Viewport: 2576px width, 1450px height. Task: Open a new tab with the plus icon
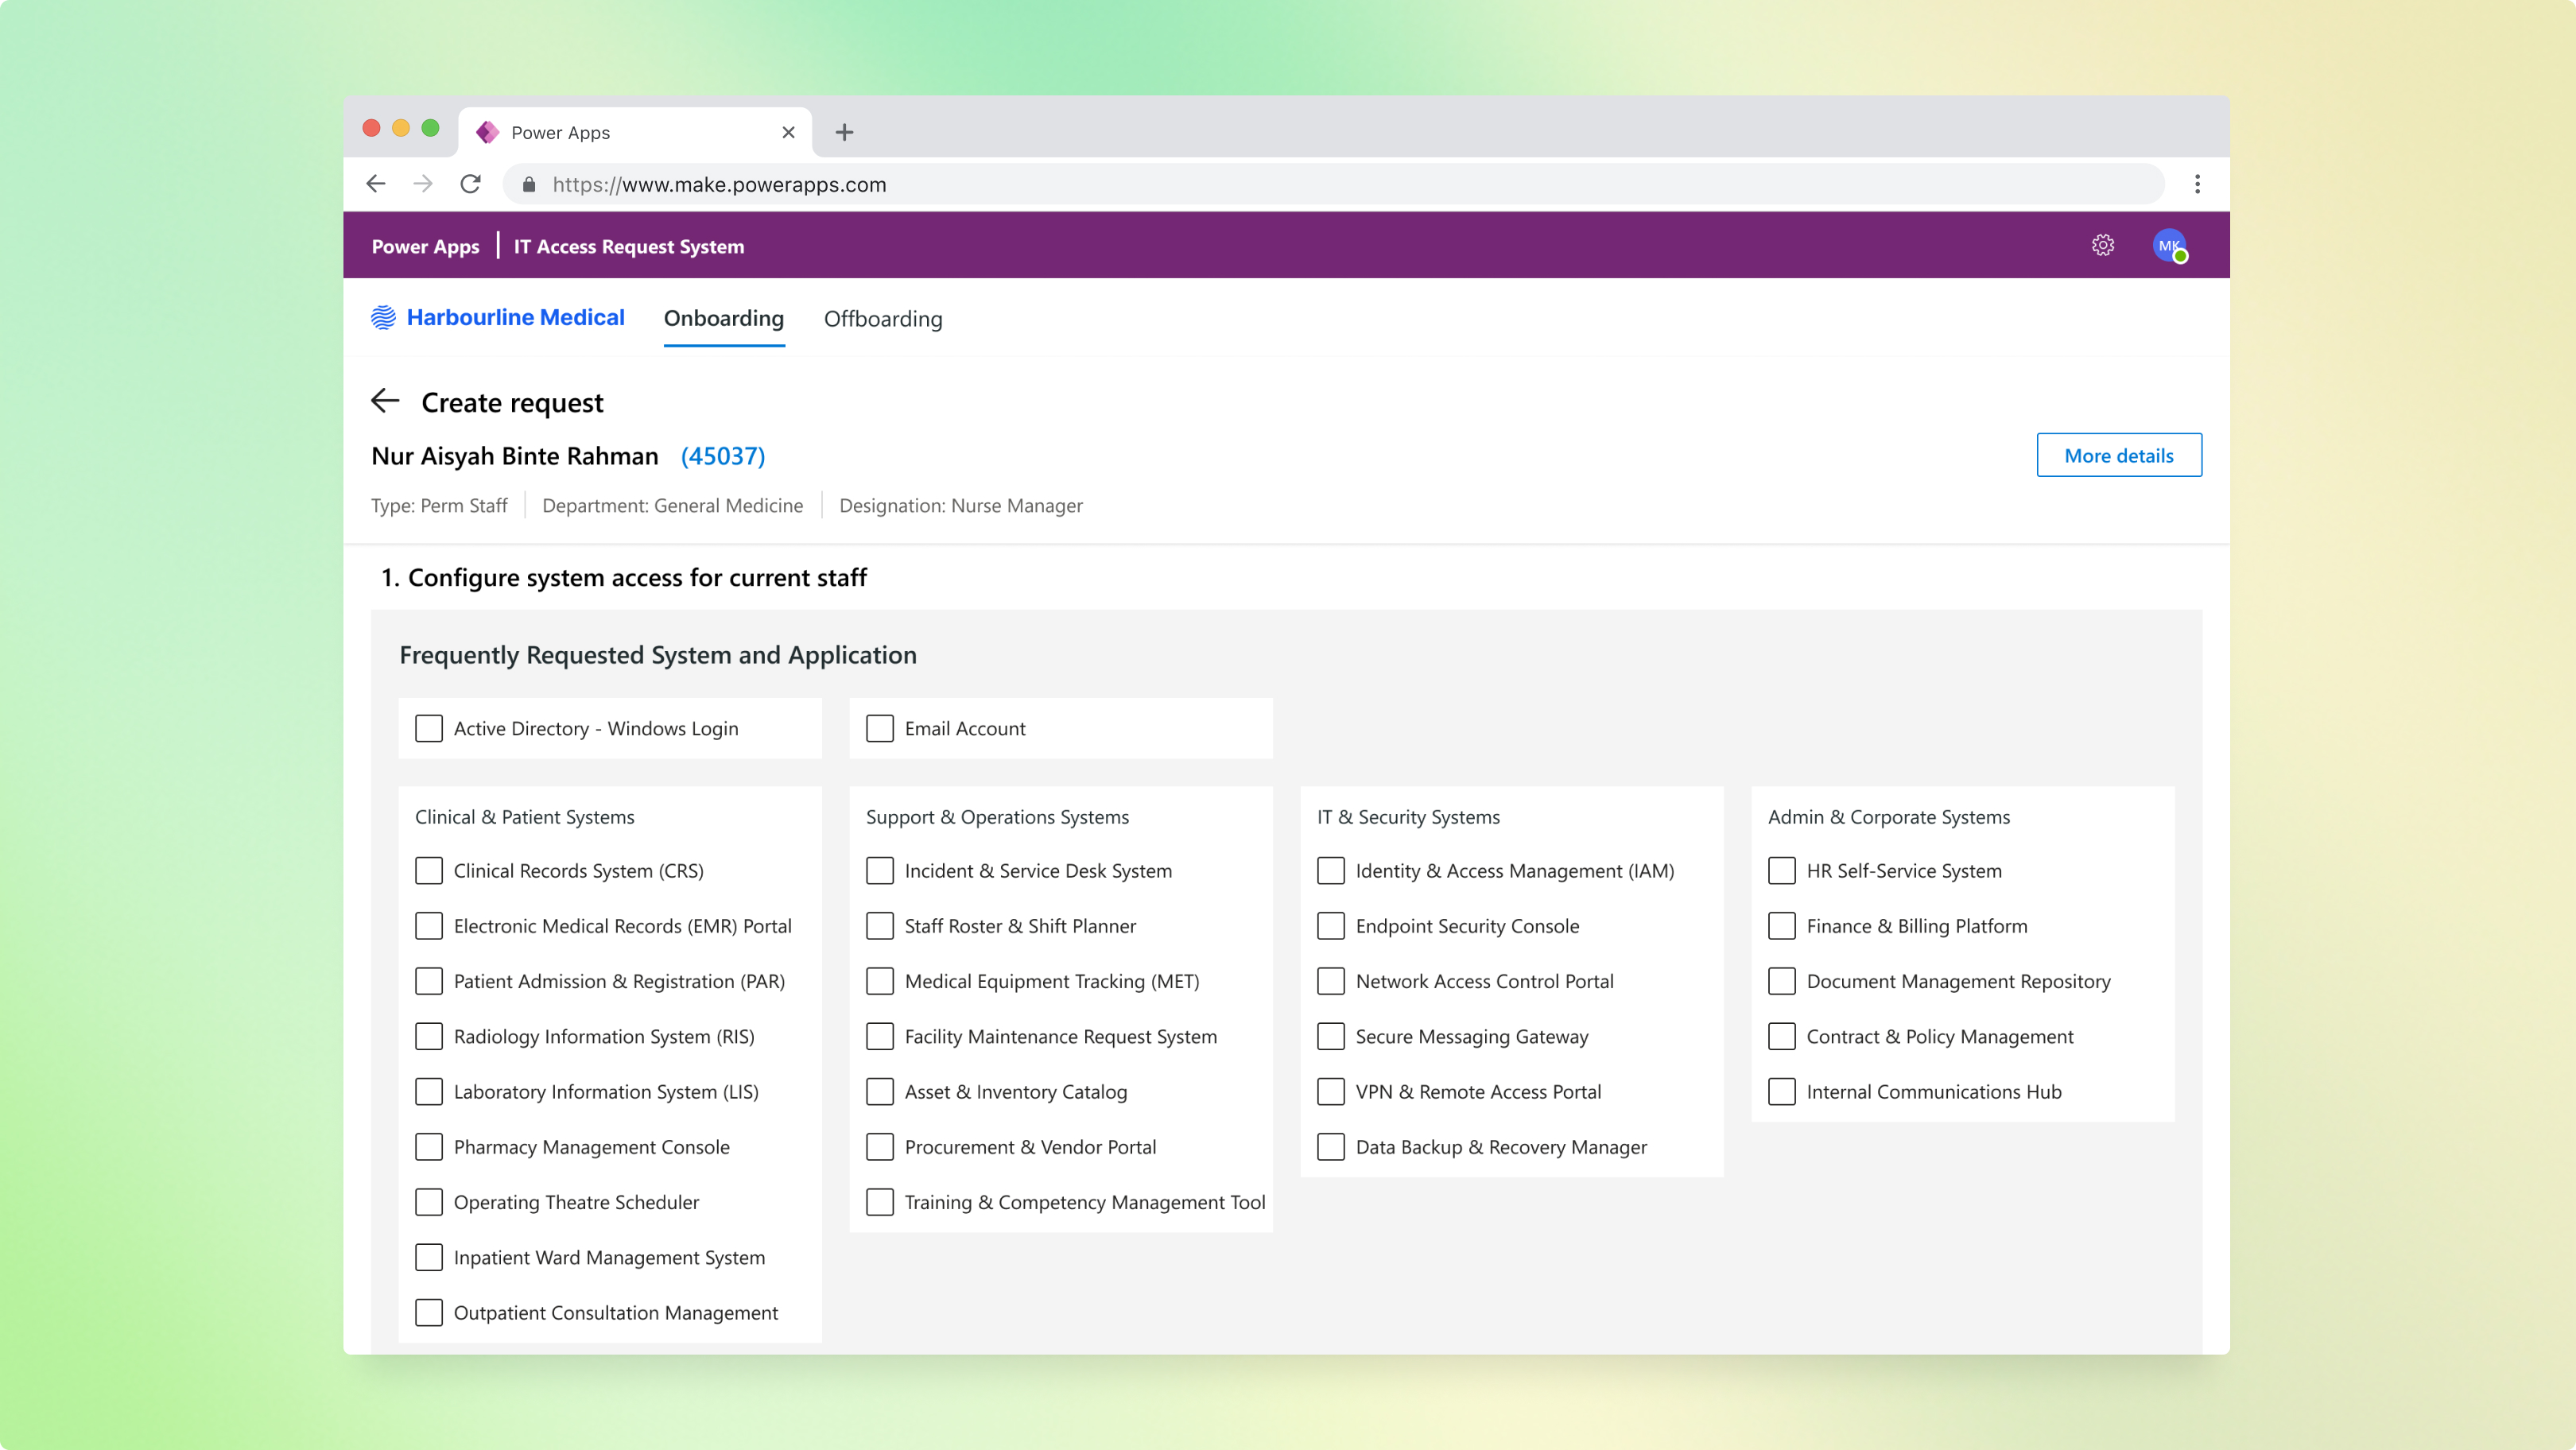pyautogui.click(x=845, y=131)
